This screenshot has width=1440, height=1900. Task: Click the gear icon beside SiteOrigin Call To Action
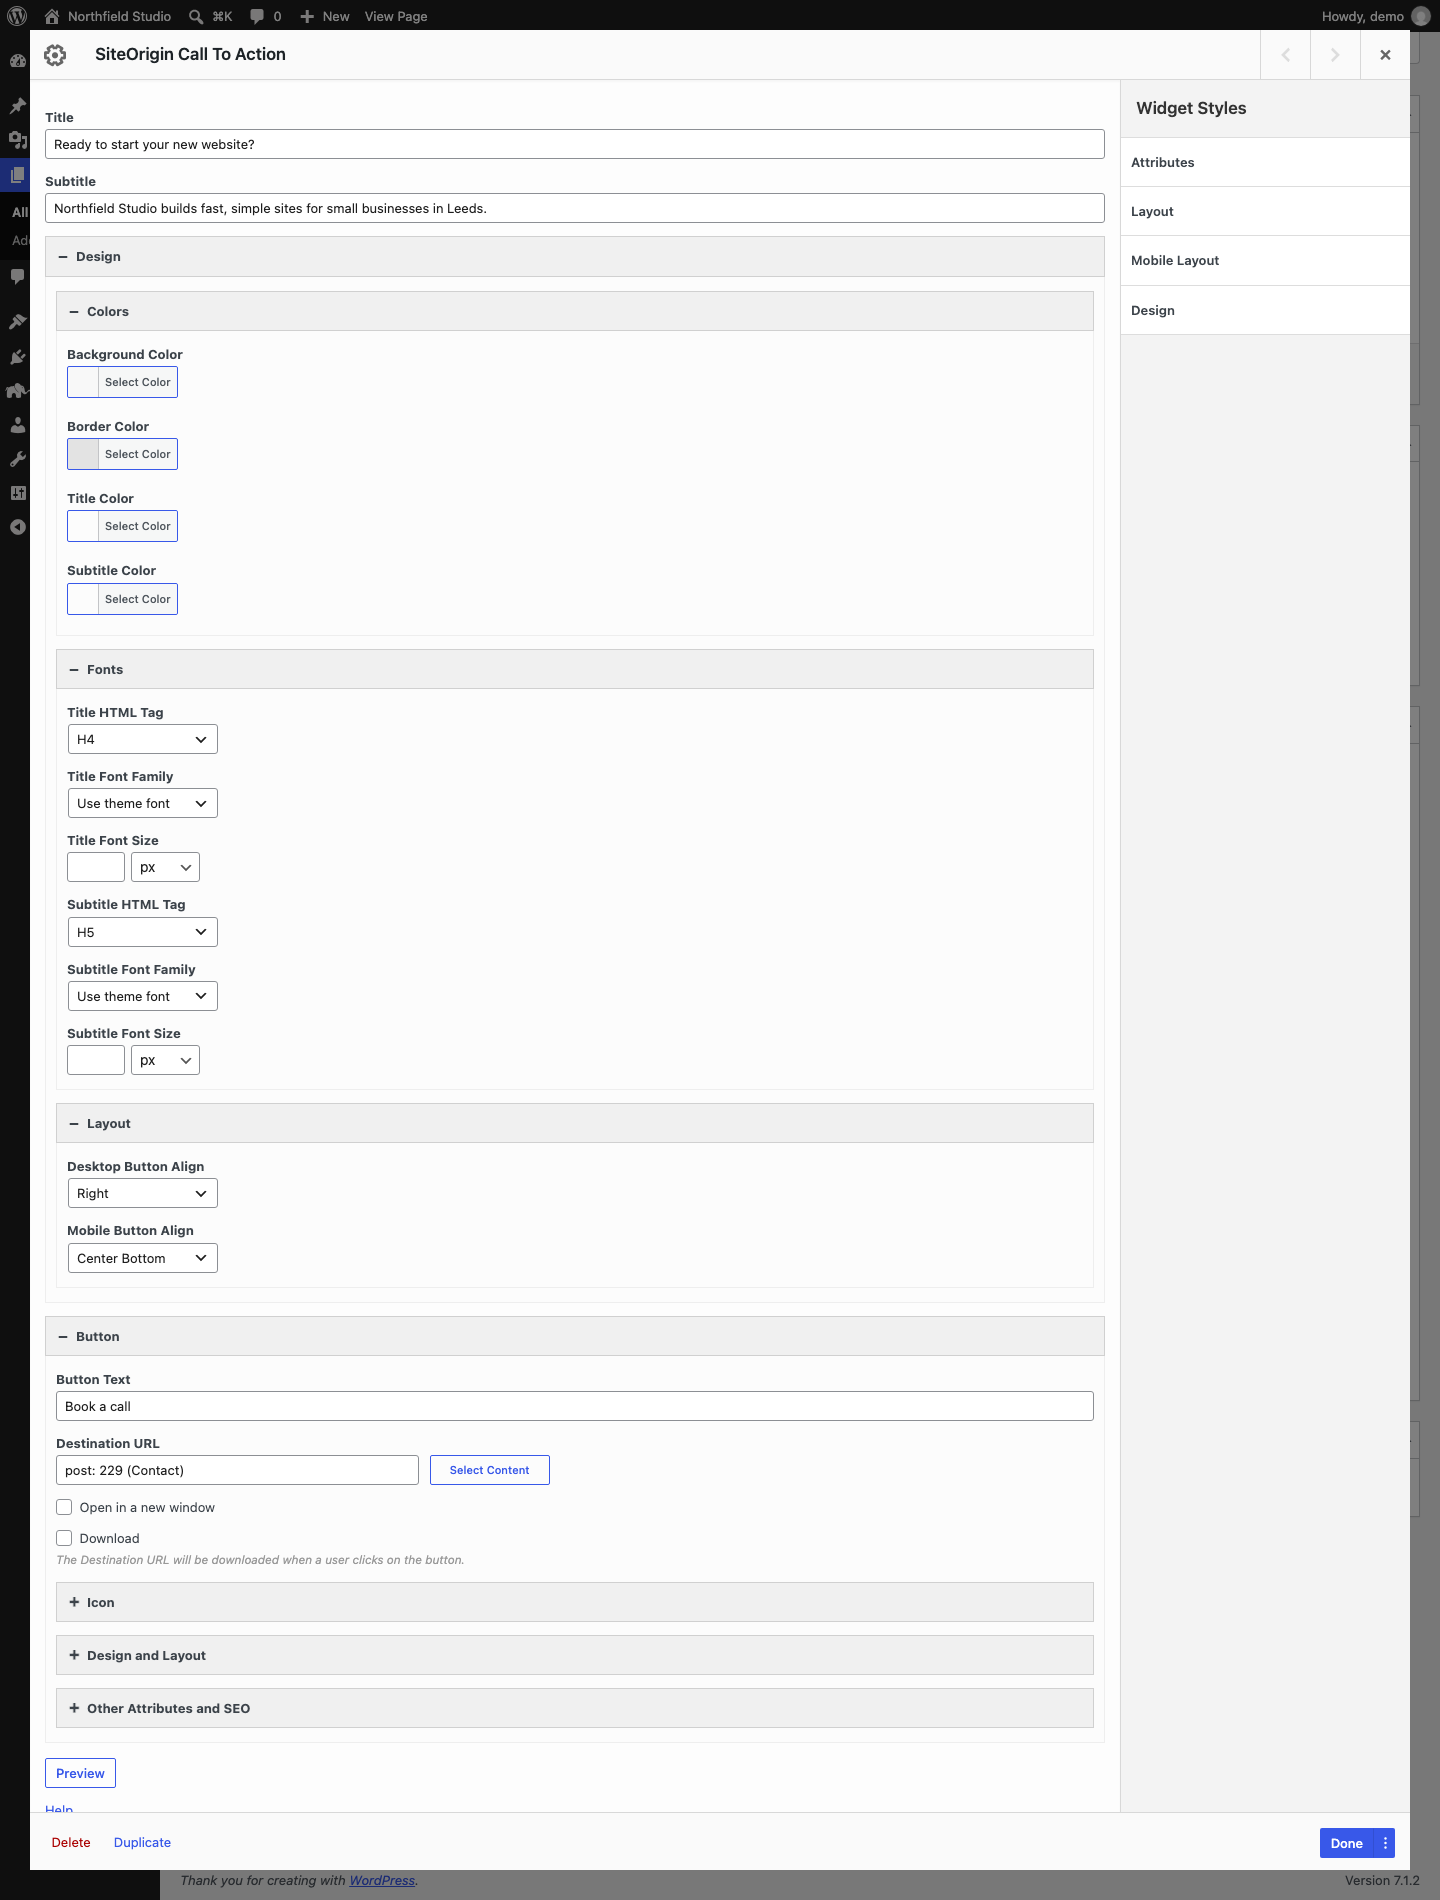coord(55,55)
